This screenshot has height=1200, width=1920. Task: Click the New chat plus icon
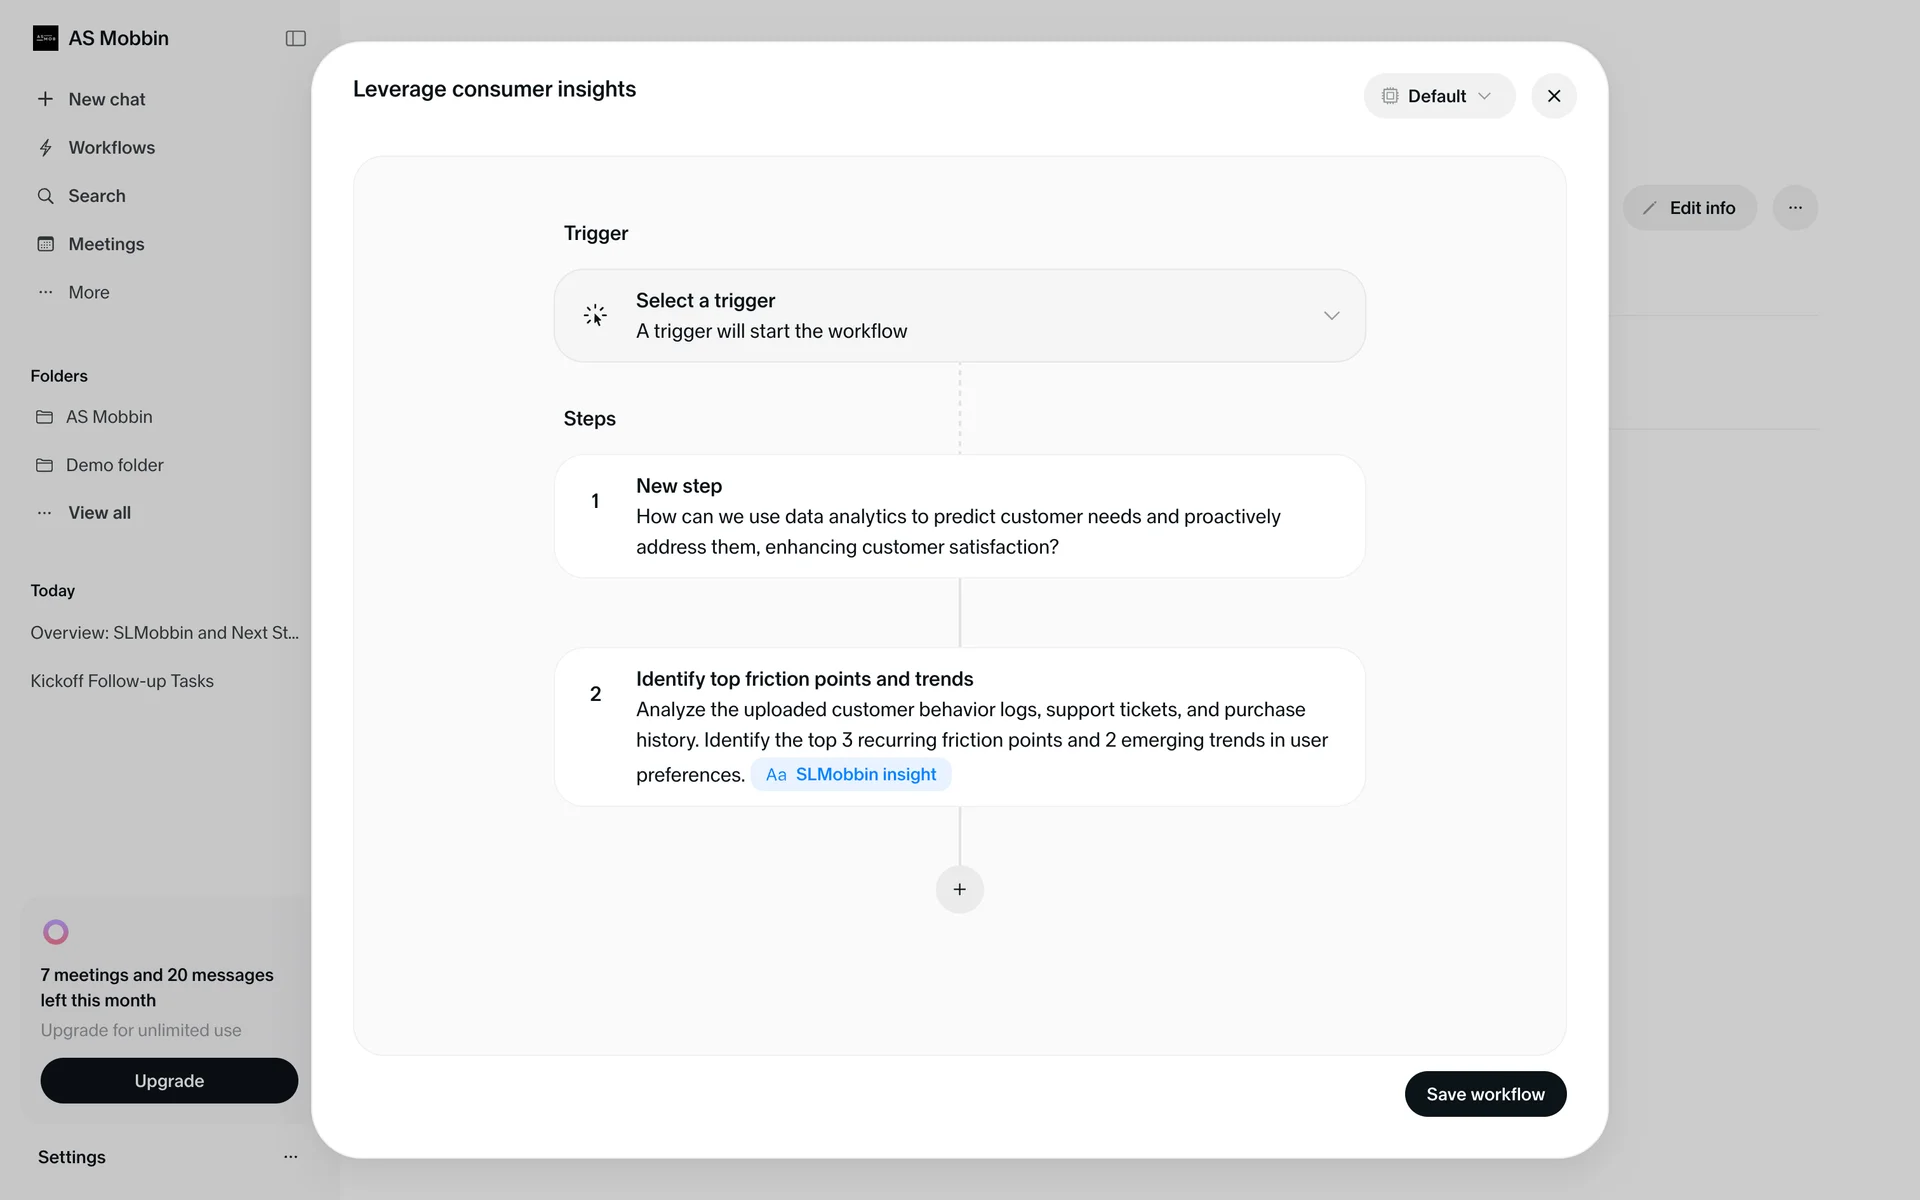pyautogui.click(x=45, y=99)
